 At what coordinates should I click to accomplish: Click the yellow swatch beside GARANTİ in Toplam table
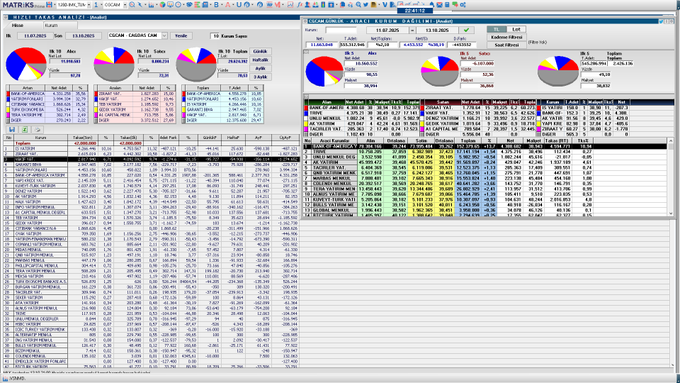(x=184, y=110)
